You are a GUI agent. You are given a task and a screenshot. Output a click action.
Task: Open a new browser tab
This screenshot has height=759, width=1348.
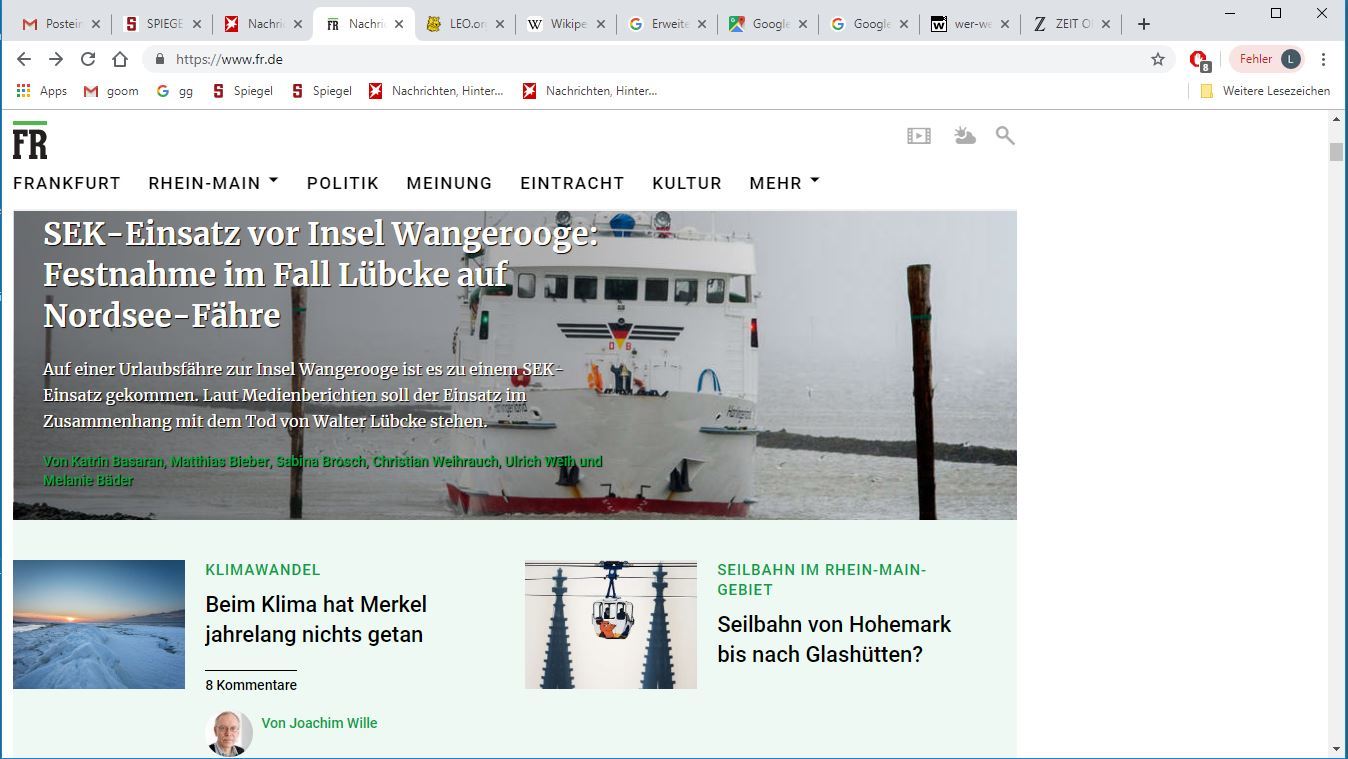coord(1144,24)
